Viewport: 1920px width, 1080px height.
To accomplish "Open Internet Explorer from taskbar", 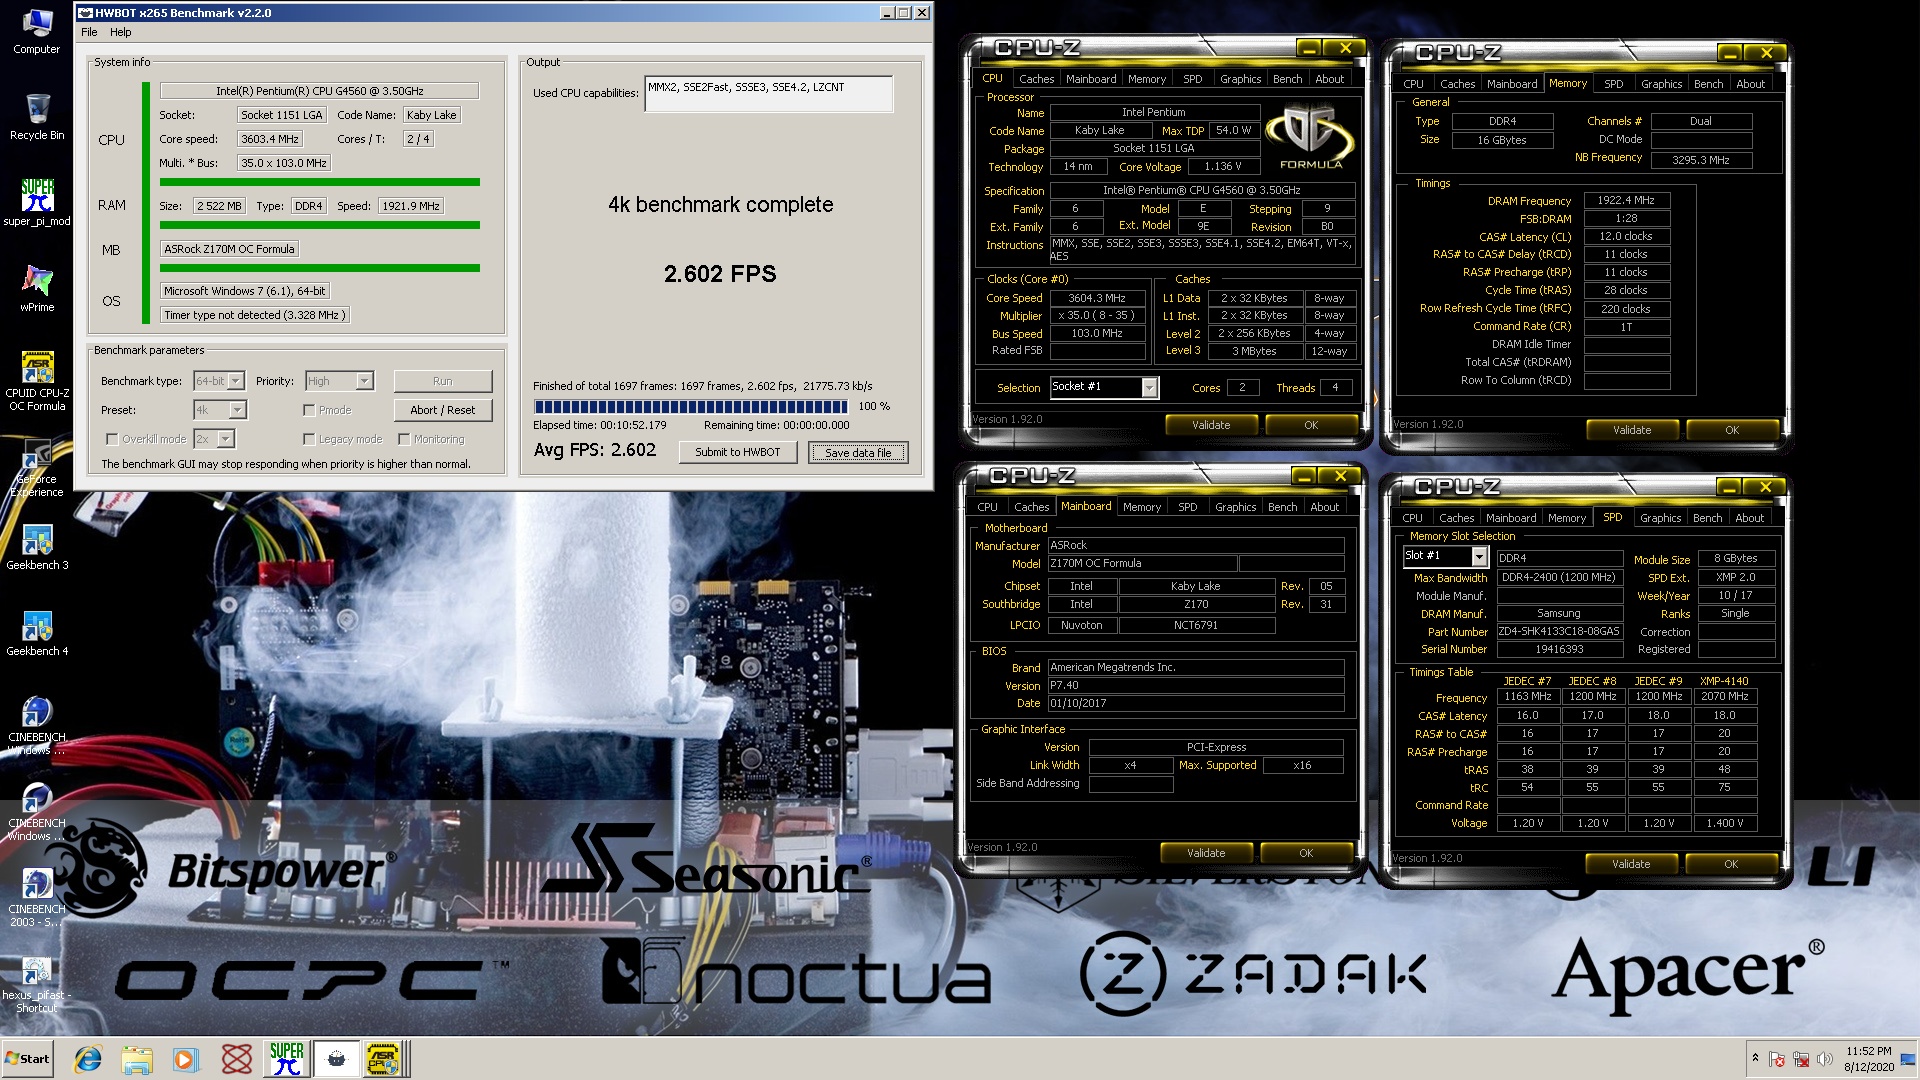I will [x=88, y=1059].
